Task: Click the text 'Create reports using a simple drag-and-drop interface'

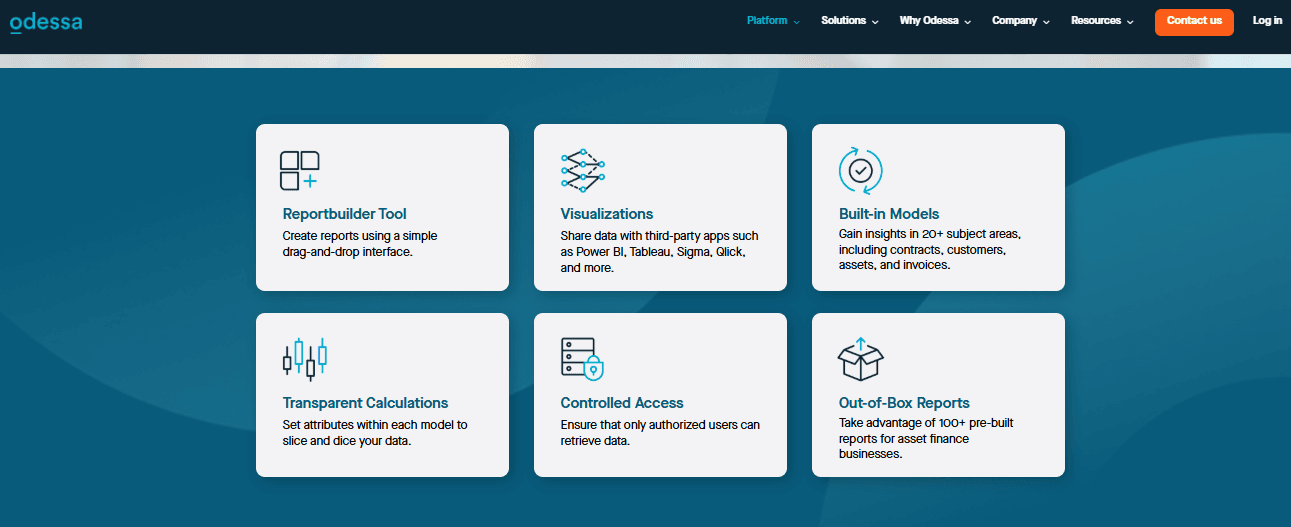Action: [360, 244]
